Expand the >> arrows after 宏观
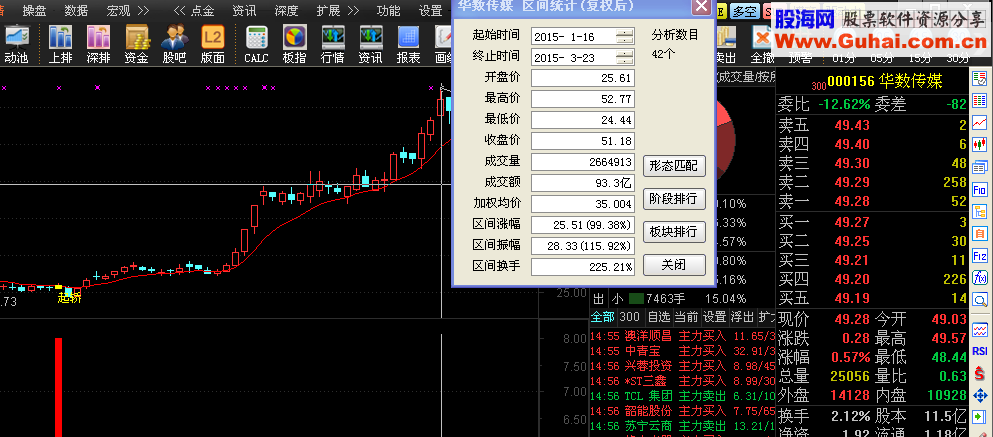Viewport: 993px width, 437px height. coord(143,11)
